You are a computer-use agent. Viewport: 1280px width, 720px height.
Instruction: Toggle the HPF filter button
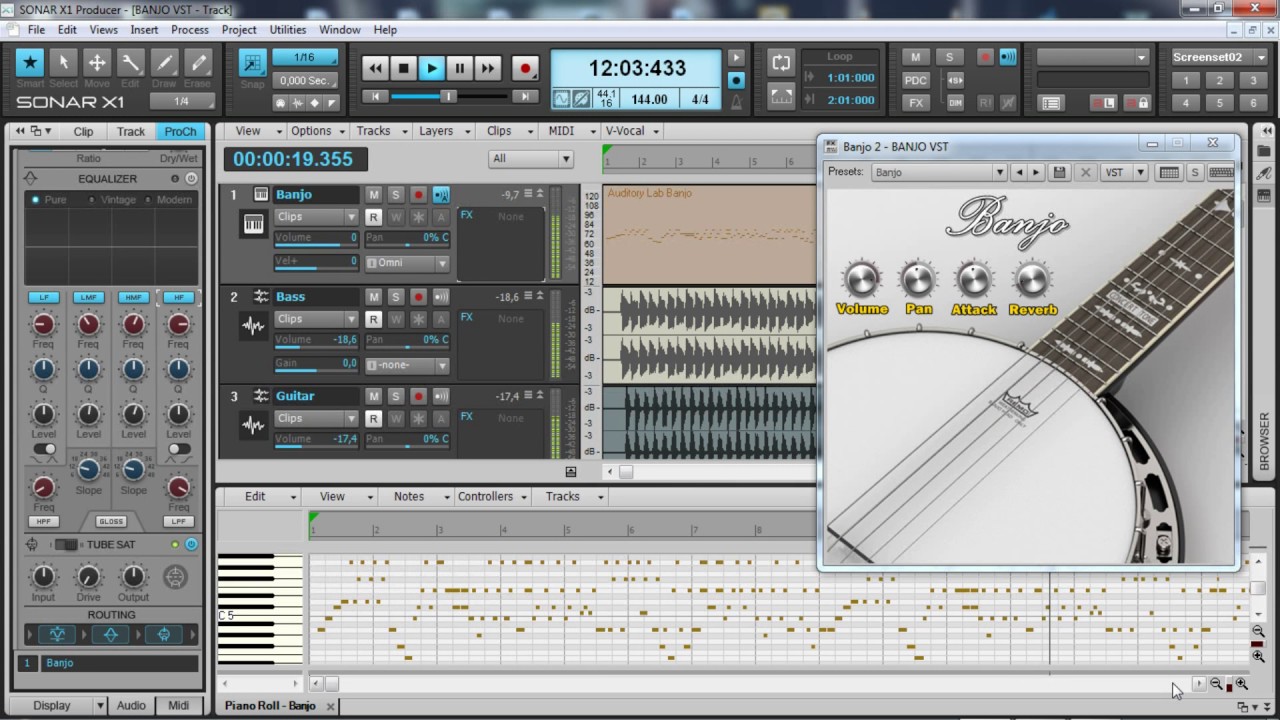tap(43, 522)
